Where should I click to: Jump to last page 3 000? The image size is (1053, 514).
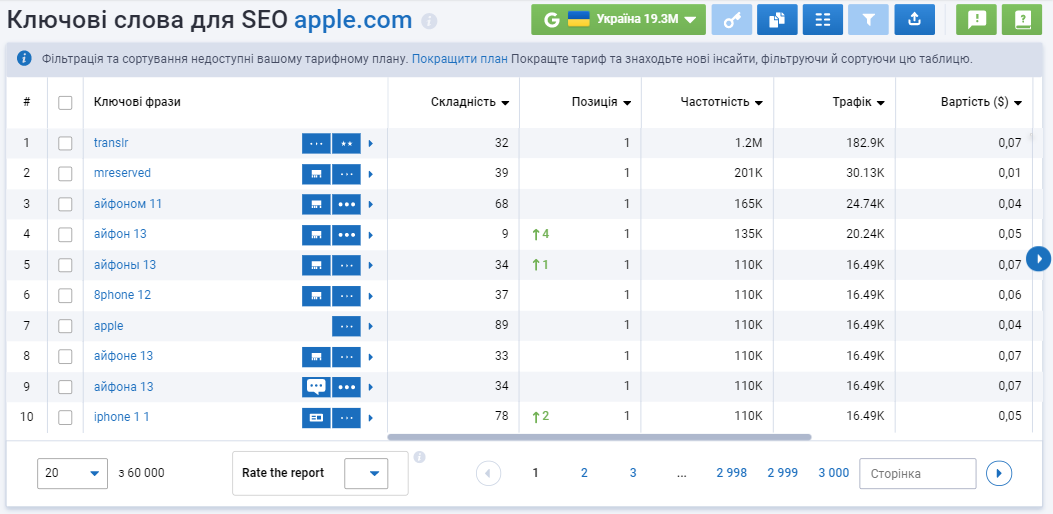833,473
